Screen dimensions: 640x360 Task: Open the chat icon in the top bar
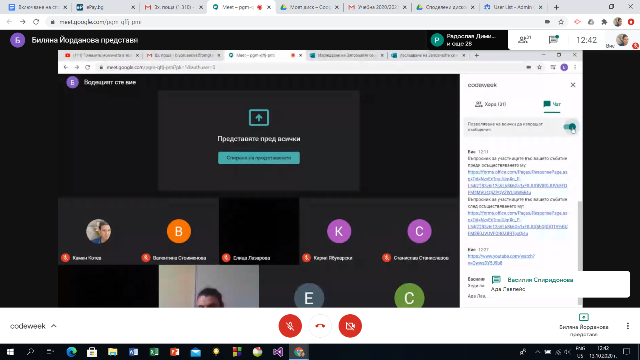[554, 40]
